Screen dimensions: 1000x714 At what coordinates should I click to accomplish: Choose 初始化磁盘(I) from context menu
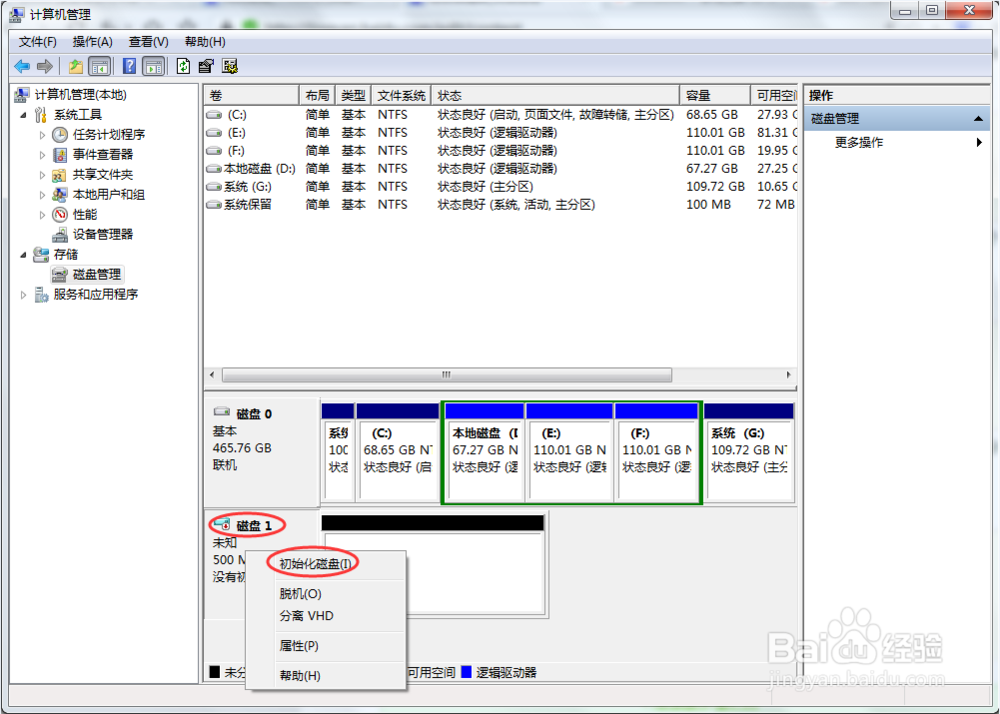point(326,564)
